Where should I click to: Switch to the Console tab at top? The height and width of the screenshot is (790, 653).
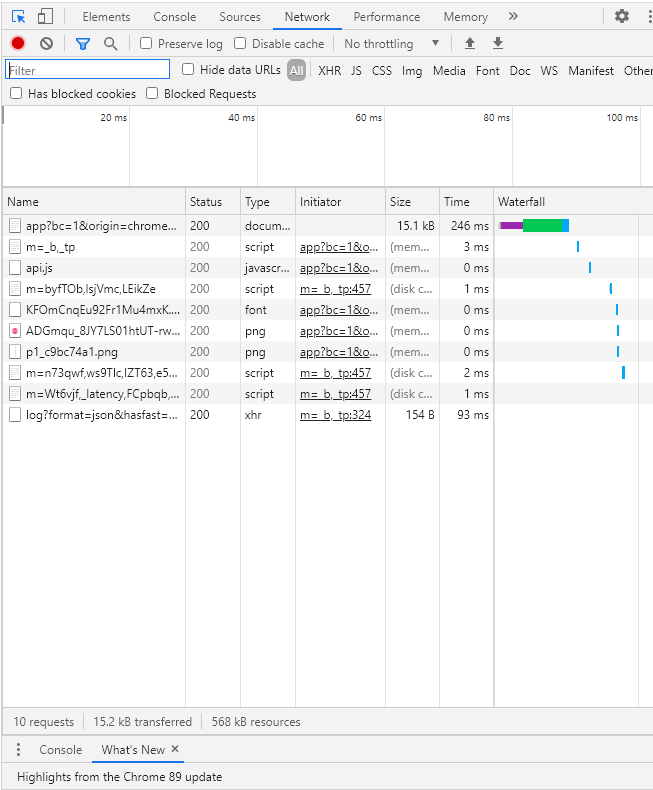[x=175, y=17]
